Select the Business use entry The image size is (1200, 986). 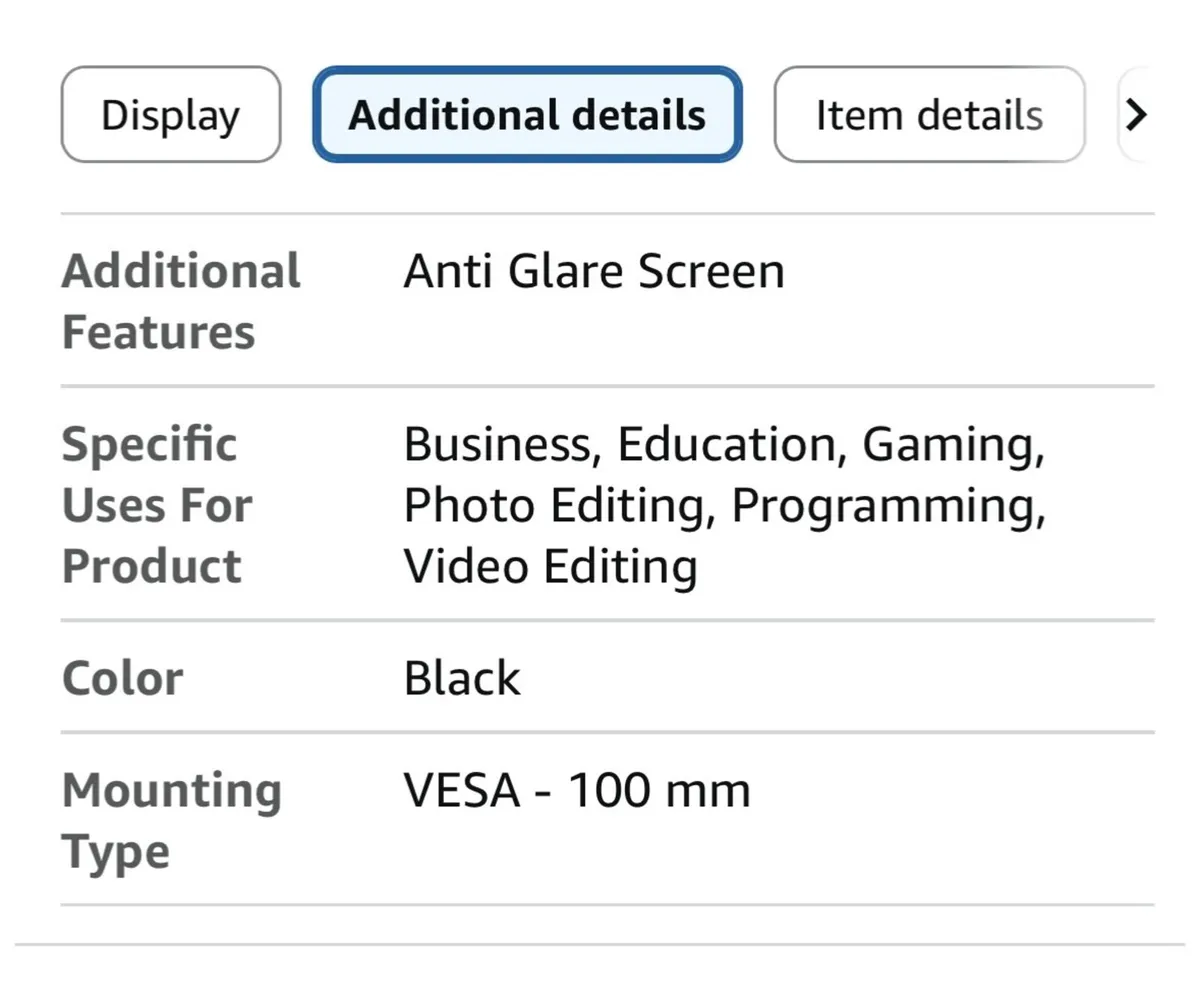pyautogui.click(x=495, y=444)
